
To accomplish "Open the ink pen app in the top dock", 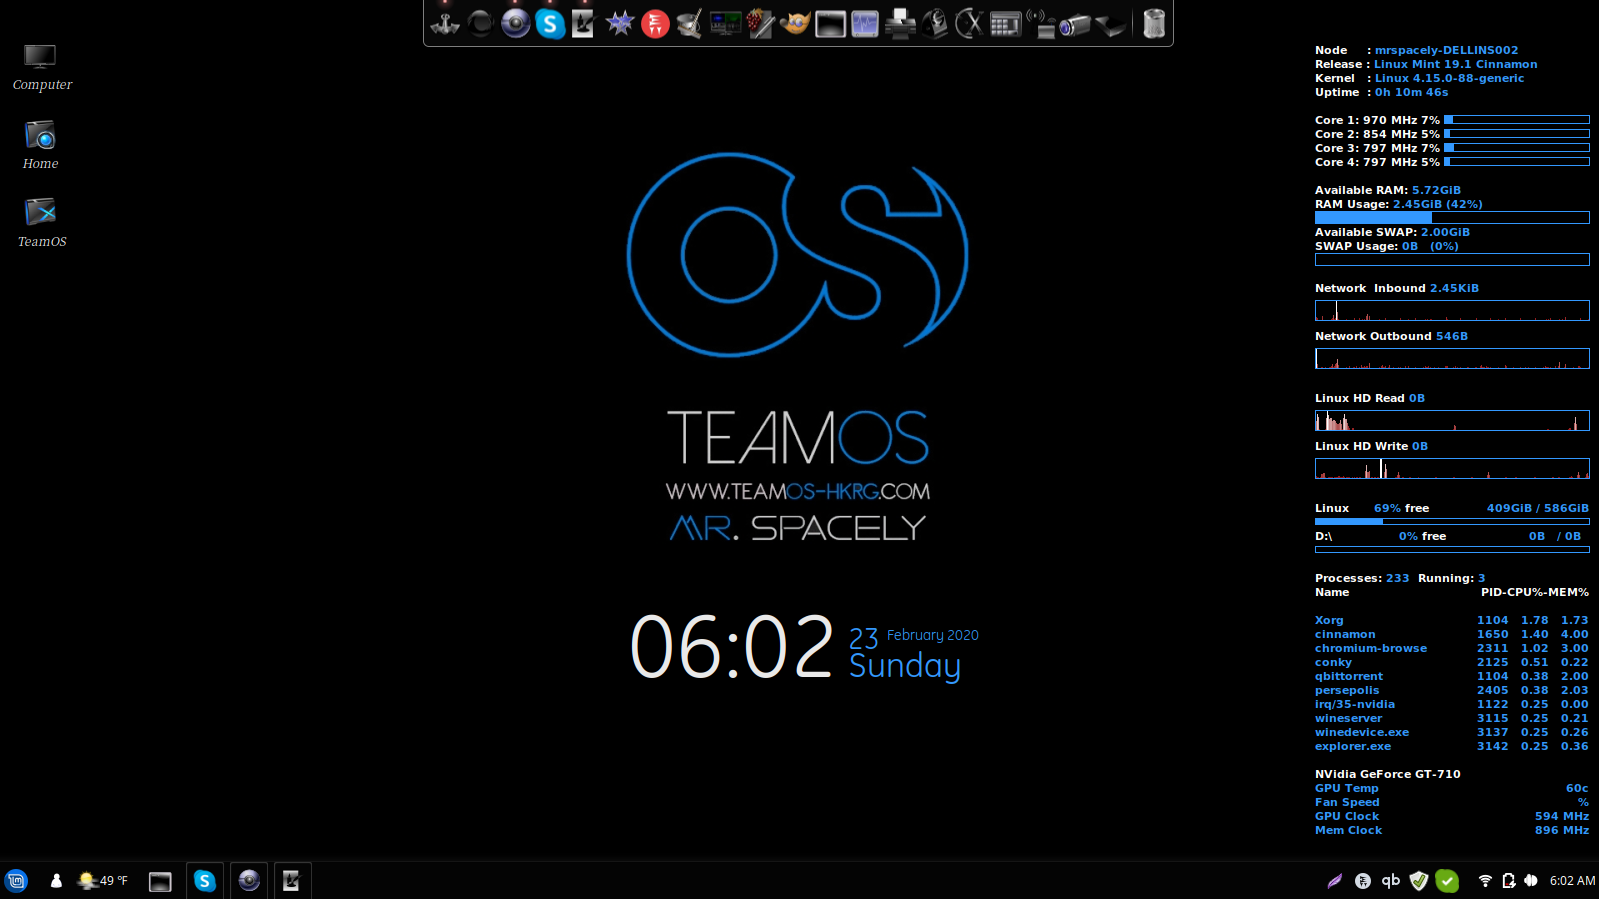I will [584, 23].
